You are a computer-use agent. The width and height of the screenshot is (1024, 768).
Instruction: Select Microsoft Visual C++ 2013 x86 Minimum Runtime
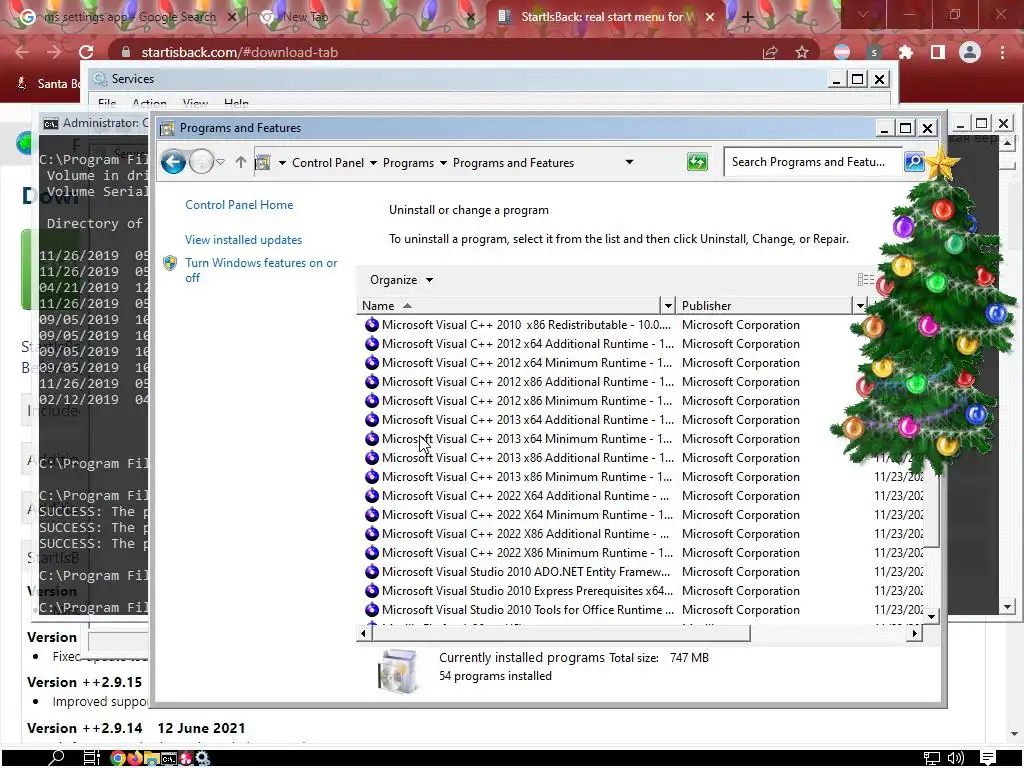coord(526,477)
